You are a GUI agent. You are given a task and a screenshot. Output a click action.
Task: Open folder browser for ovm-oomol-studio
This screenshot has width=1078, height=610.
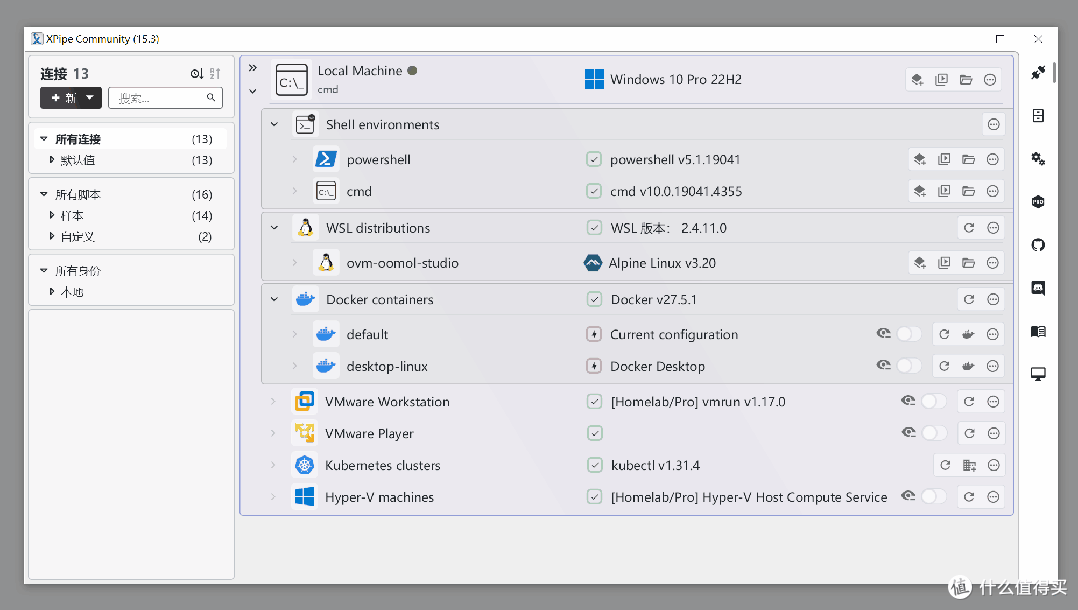pos(969,263)
